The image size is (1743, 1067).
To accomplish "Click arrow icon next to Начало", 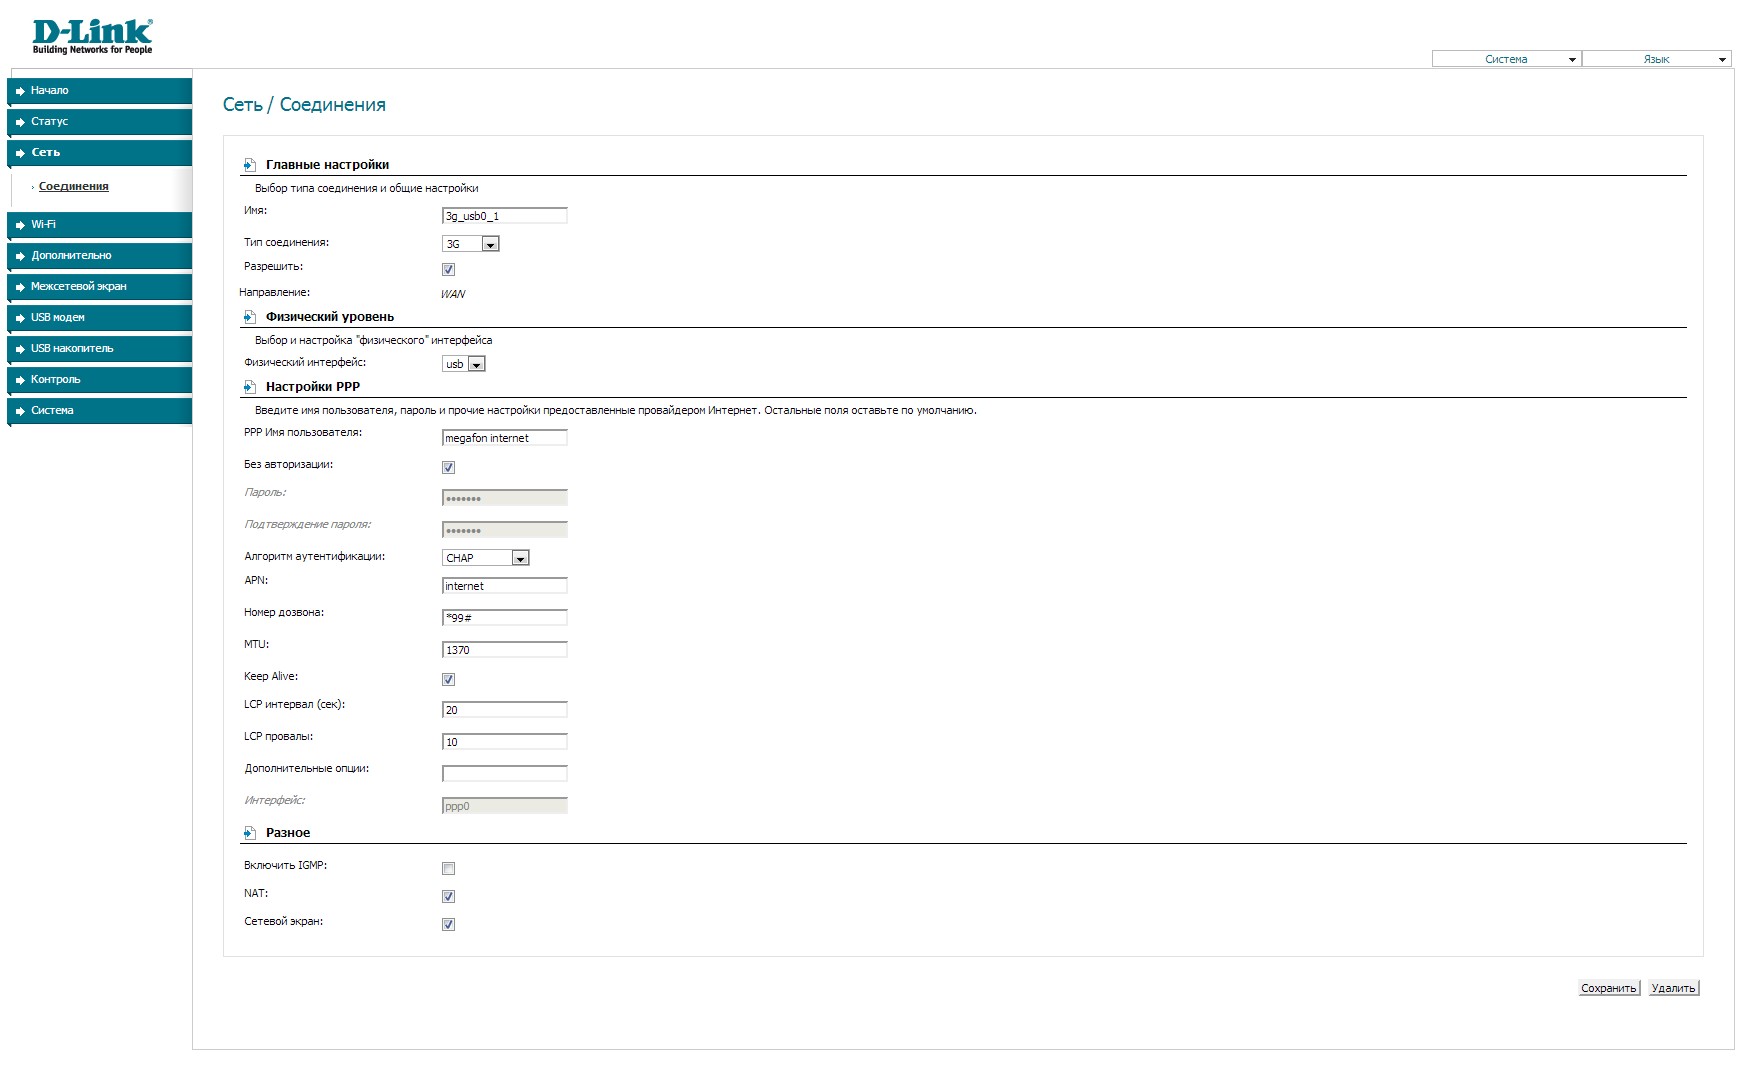I will coord(20,91).
